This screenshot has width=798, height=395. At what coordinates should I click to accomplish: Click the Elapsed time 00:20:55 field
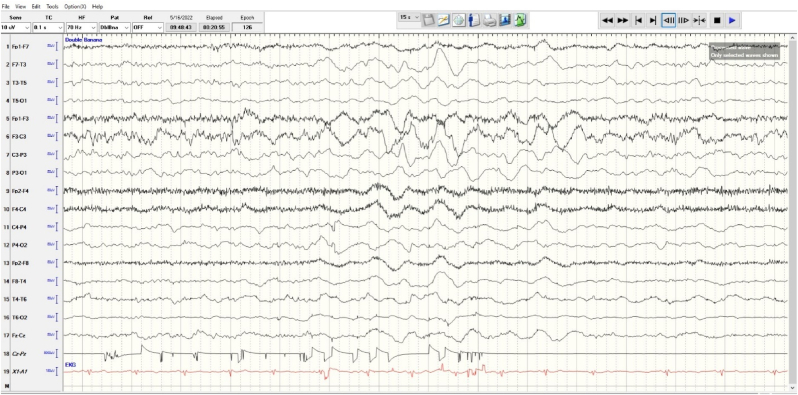pyautogui.click(x=214, y=27)
